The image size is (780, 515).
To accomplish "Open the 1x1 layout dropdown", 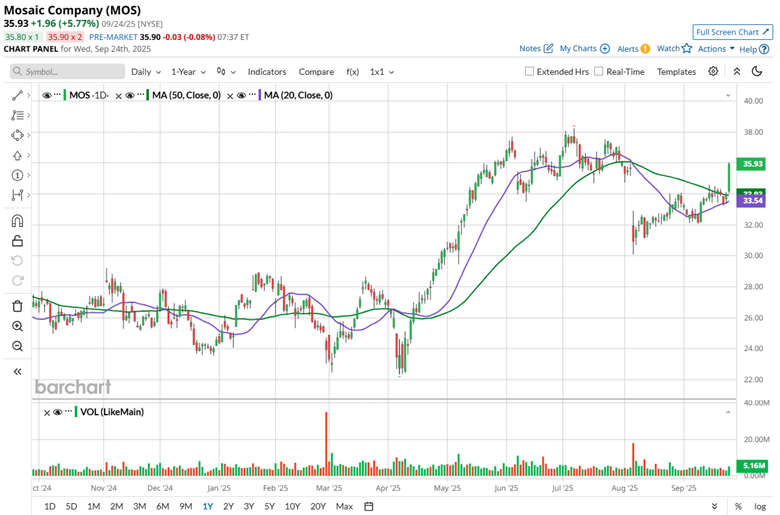I will point(382,72).
